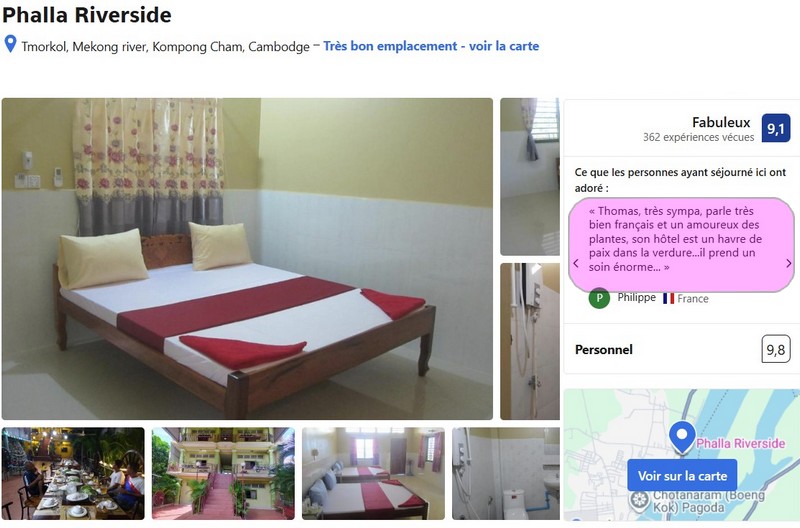Click Philippe's green avatar circle
This screenshot has height=528, width=800.
[599, 298]
